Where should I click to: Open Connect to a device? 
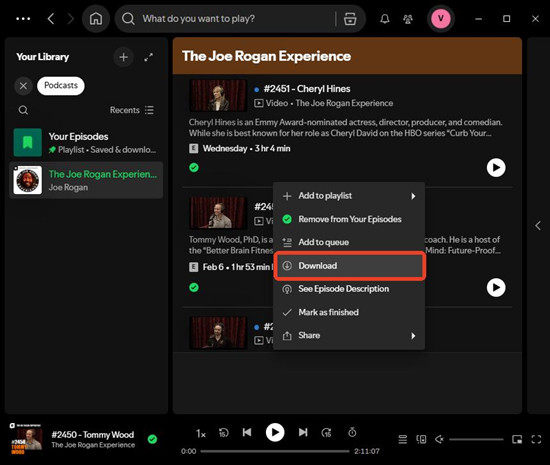421,439
